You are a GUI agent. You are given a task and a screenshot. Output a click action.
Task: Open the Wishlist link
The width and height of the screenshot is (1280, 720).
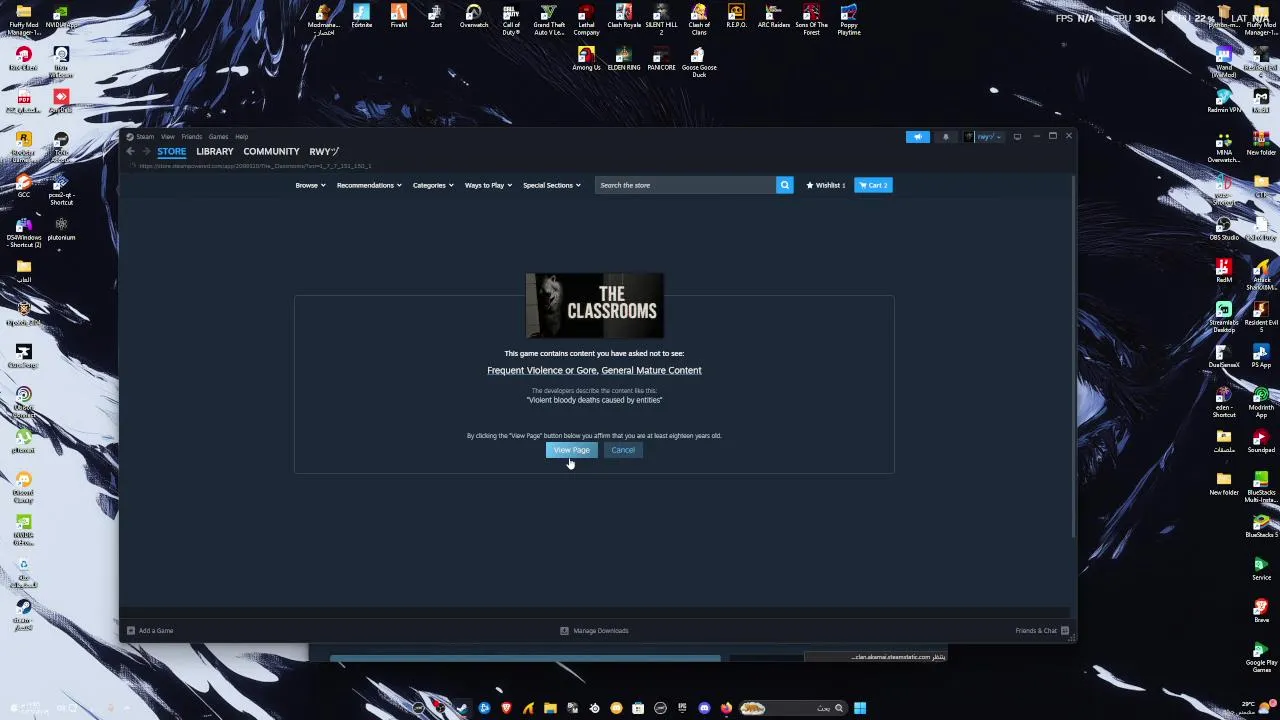click(x=826, y=185)
